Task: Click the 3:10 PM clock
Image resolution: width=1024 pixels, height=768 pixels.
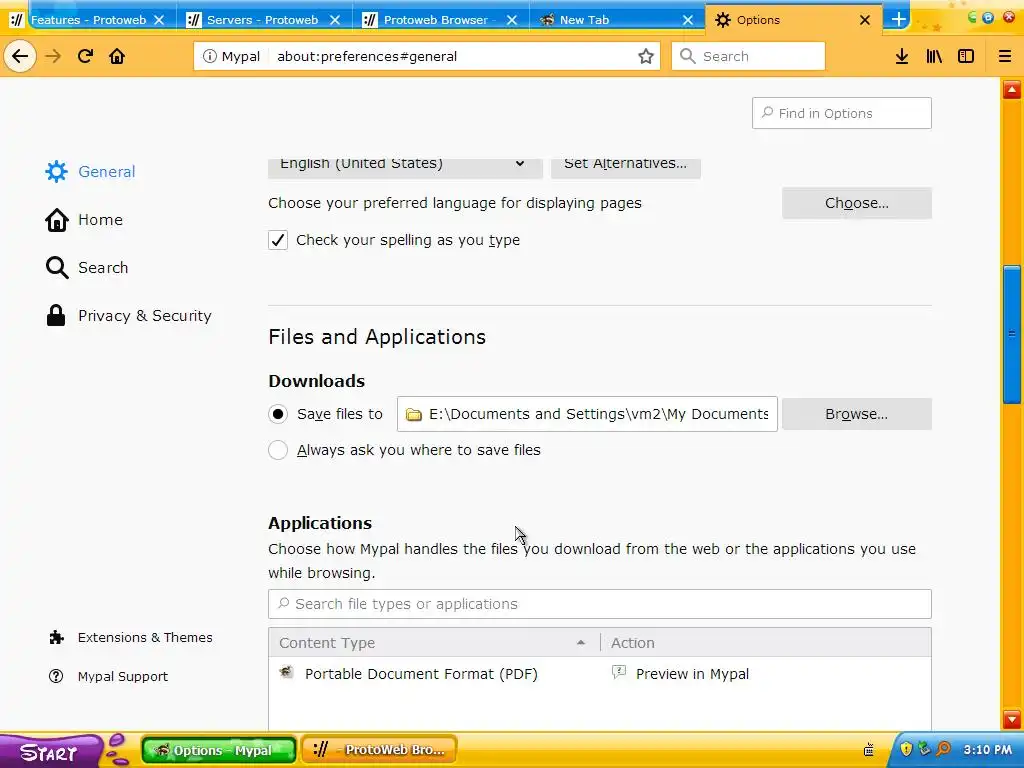Action: 987,750
